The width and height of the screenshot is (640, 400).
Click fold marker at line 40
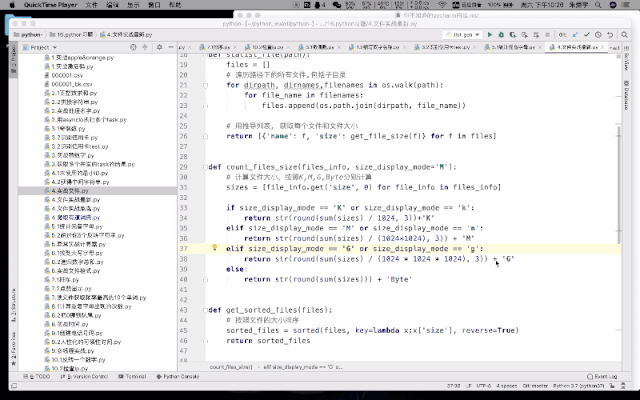coord(205,280)
